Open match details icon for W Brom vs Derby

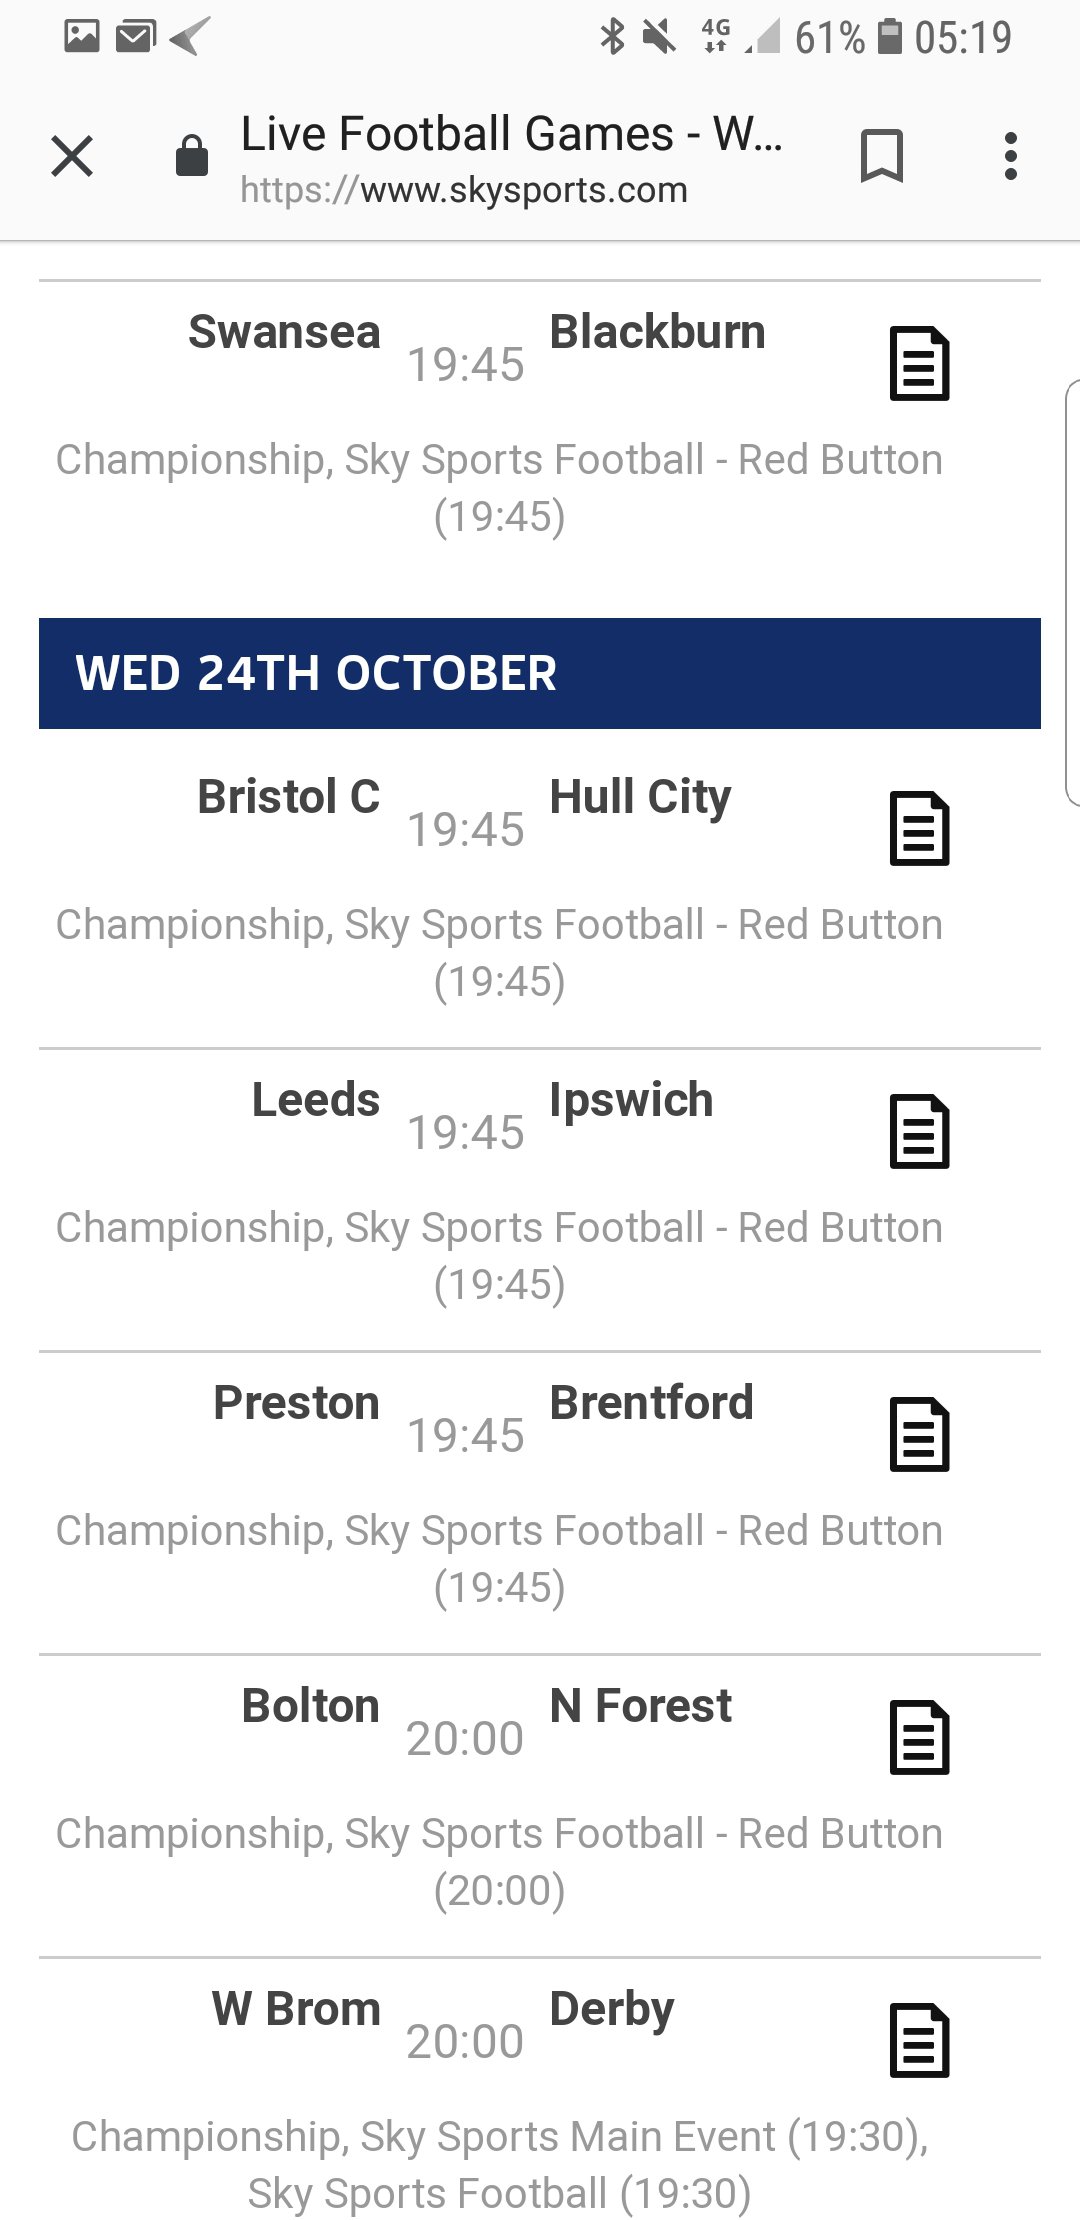click(919, 2041)
